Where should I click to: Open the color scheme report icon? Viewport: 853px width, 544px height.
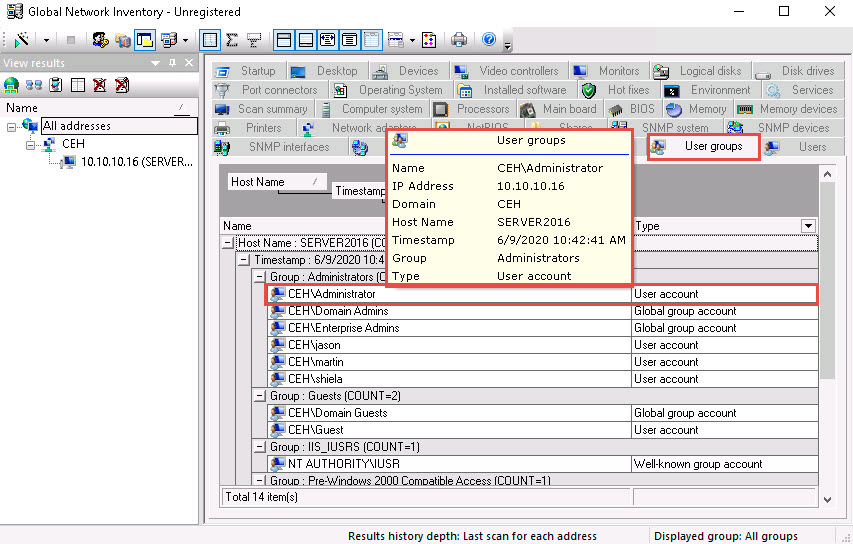coord(429,40)
